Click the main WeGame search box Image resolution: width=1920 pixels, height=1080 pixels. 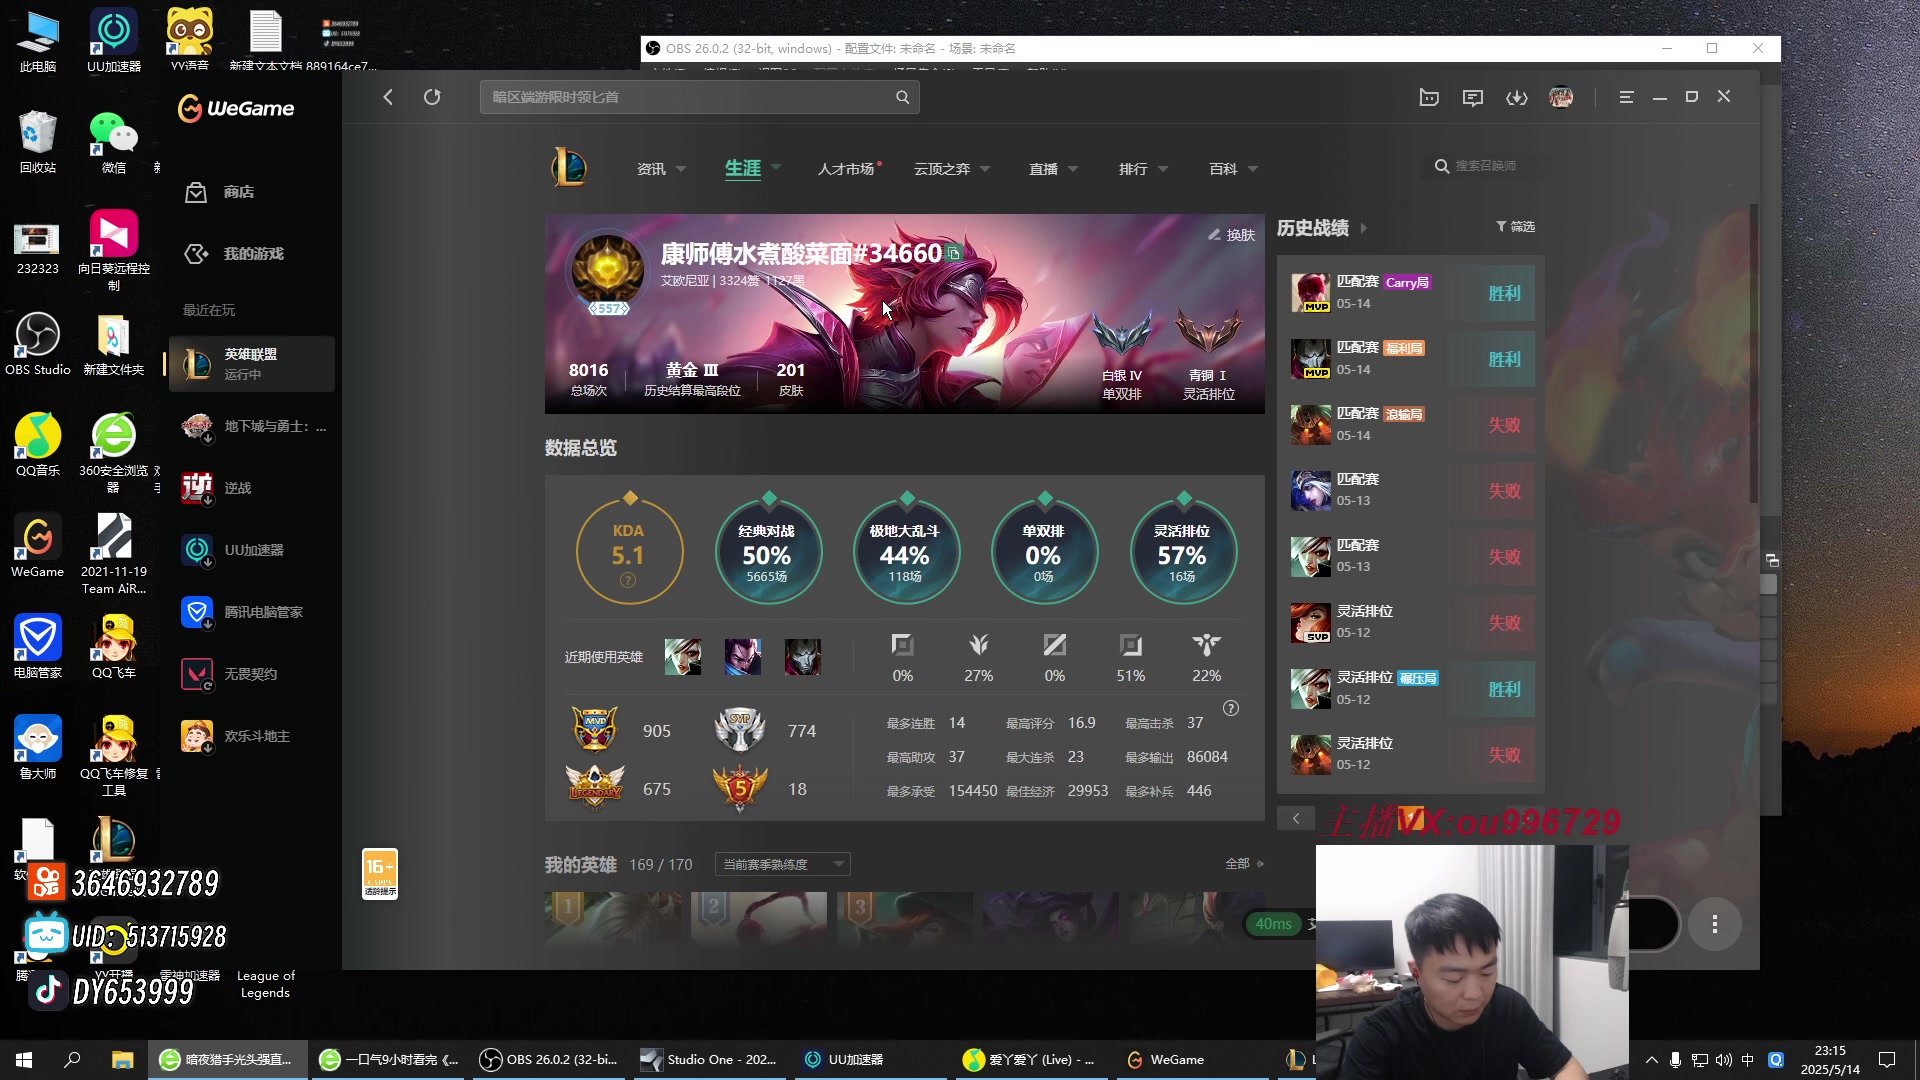pyautogui.click(x=699, y=97)
